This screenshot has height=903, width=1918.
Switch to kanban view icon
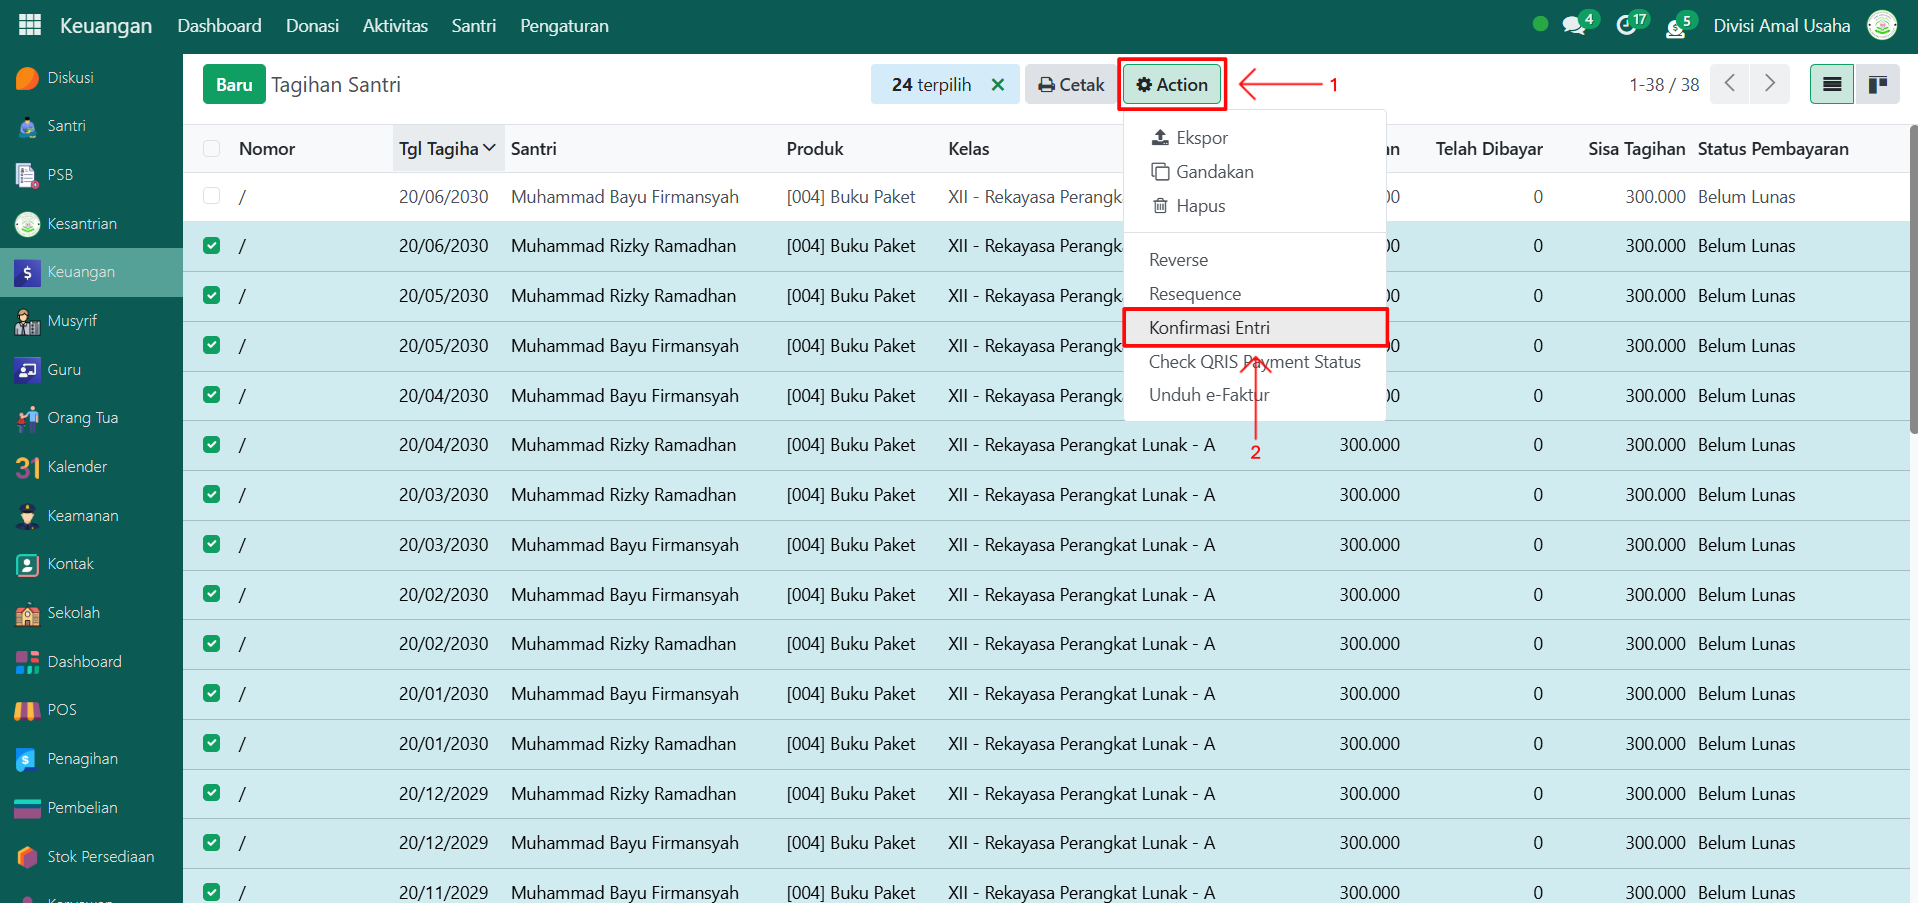1878,84
